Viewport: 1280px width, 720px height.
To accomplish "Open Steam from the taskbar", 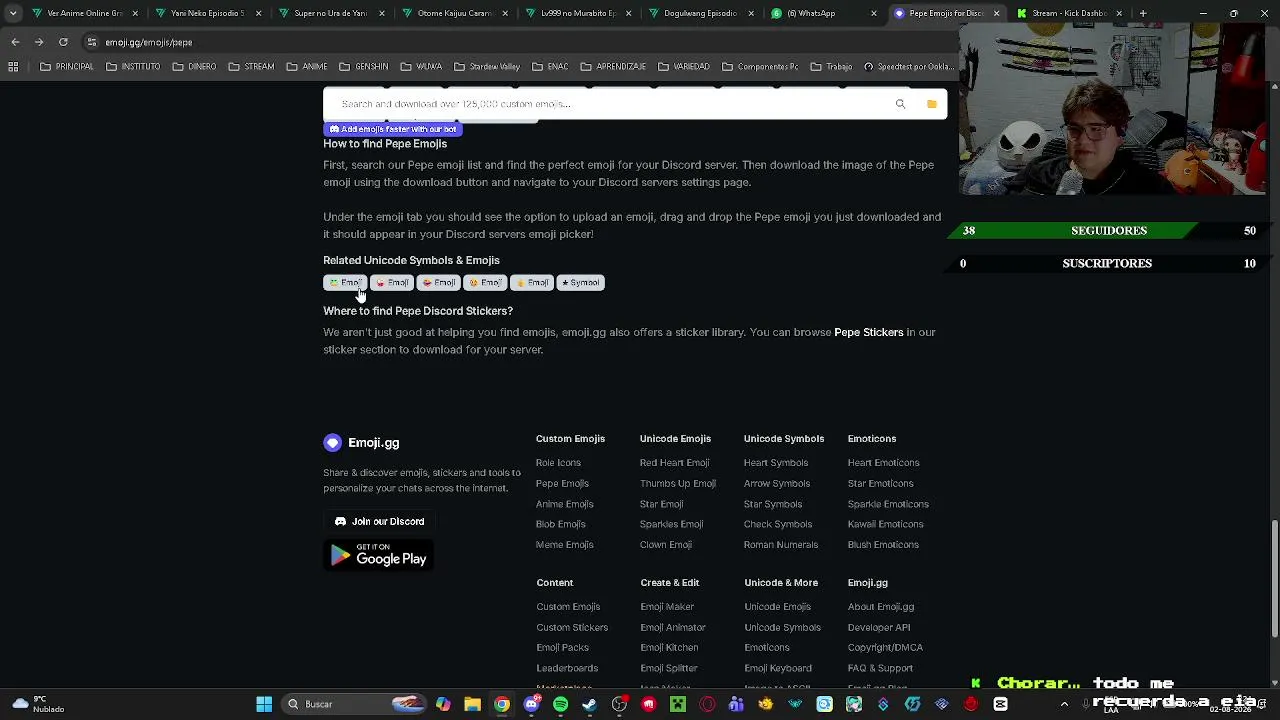I will tap(589, 704).
